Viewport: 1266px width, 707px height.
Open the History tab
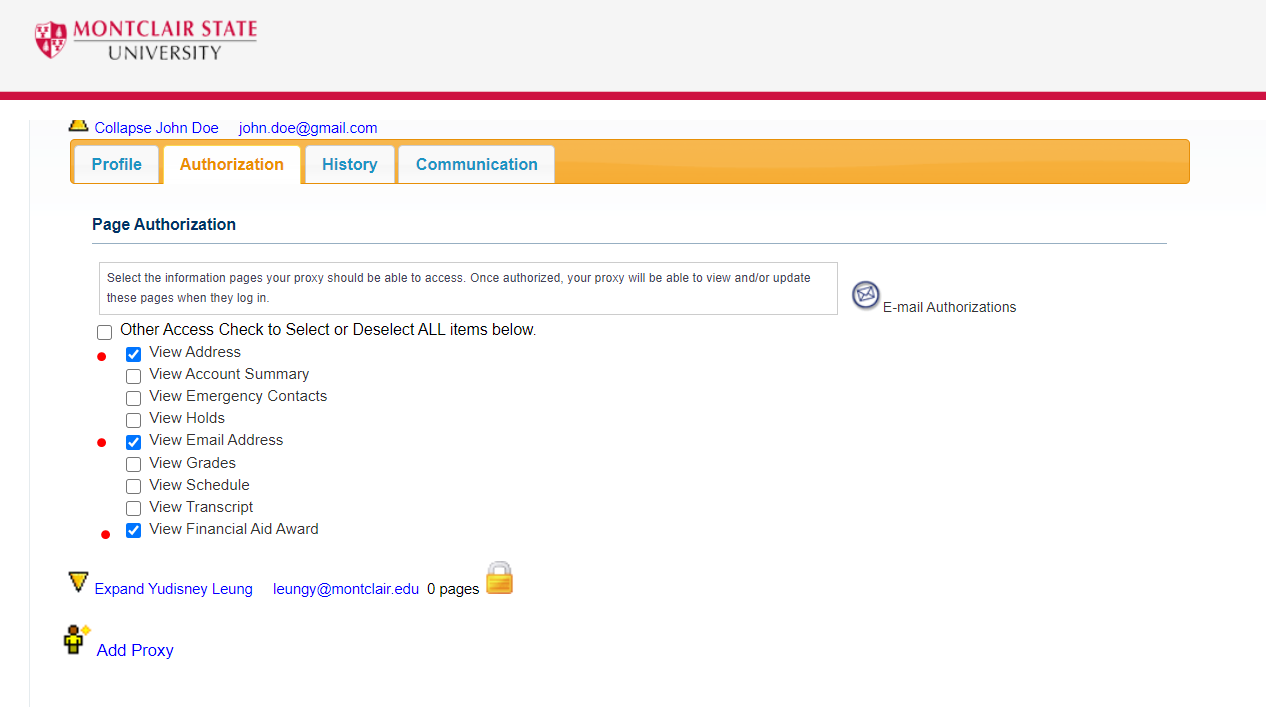(349, 164)
